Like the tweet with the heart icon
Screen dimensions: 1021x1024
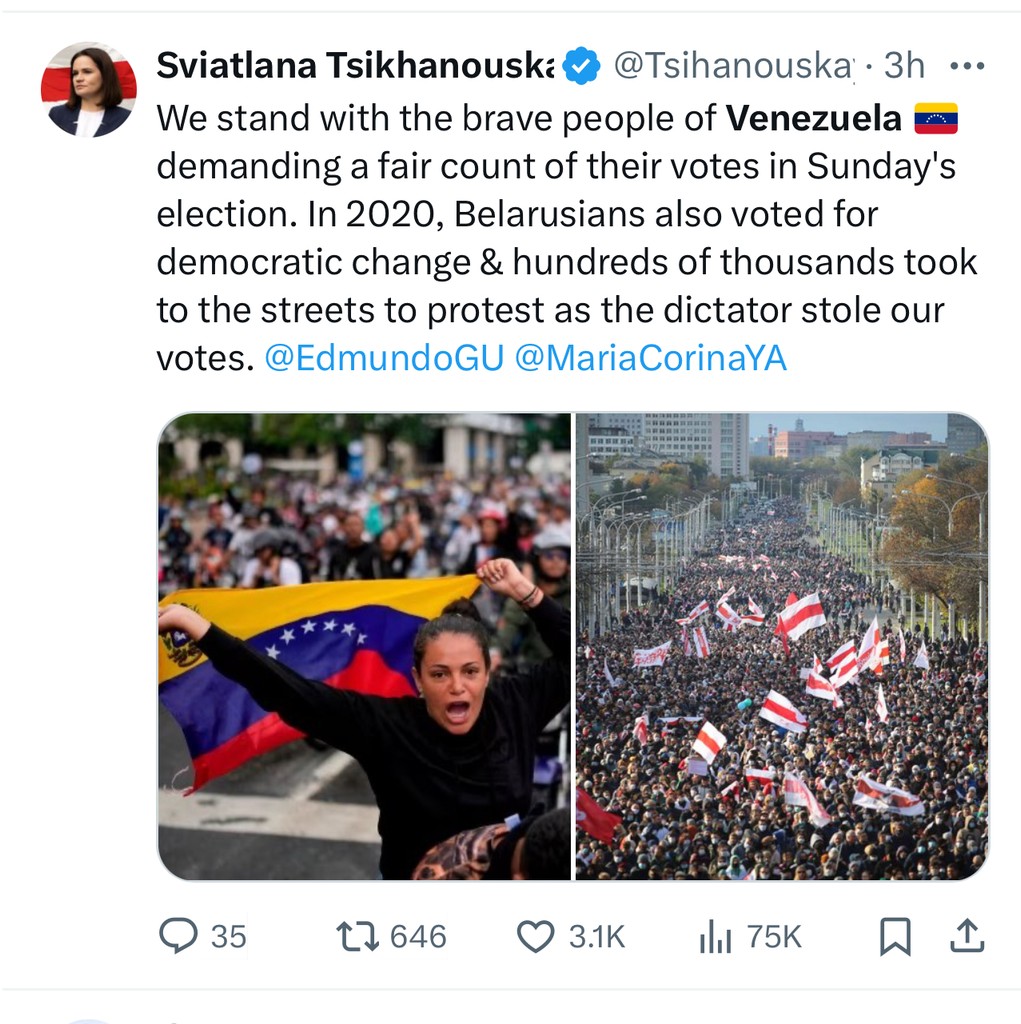(x=535, y=936)
